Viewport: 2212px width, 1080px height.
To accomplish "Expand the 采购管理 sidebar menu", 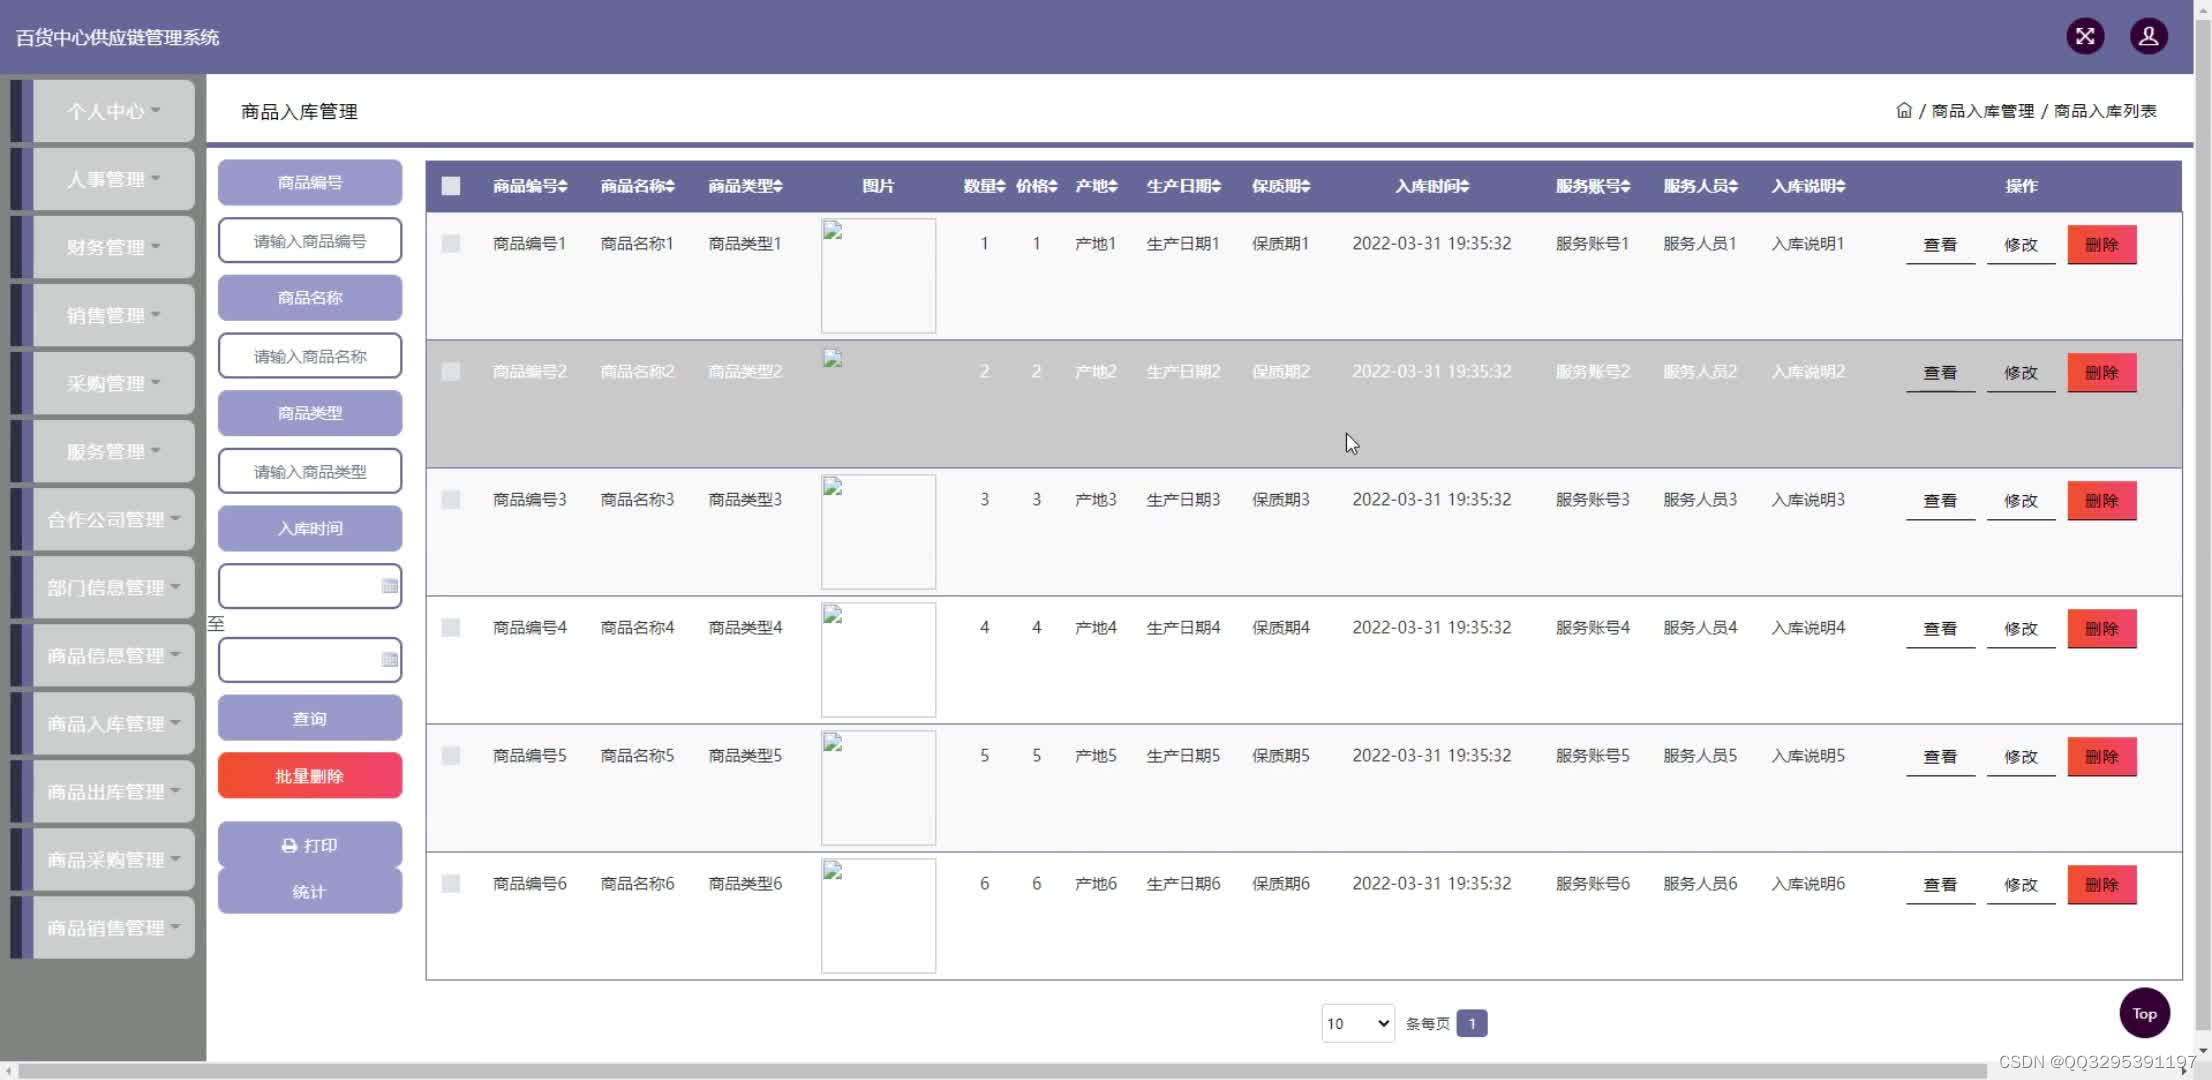I will pyautogui.click(x=114, y=383).
